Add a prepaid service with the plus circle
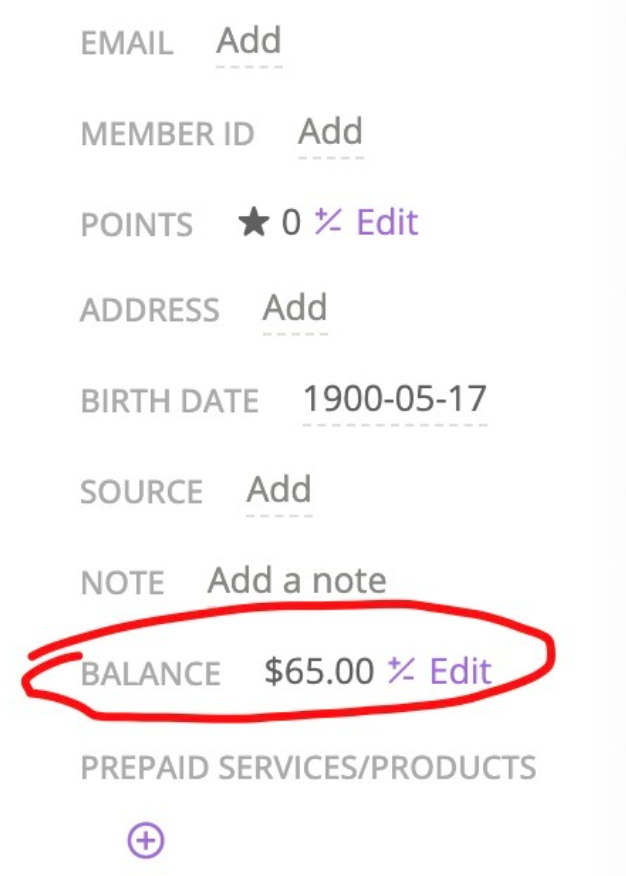The height and width of the screenshot is (876, 626). pyautogui.click(x=146, y=840)
